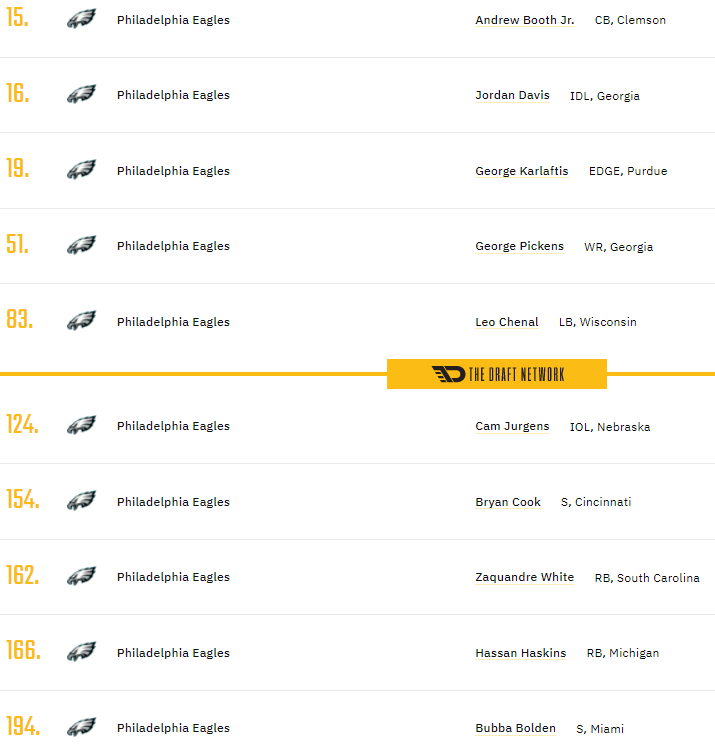This screenshot has height=744, width=715.
Task: Open Leo Chenal player profile
Action: [x=506, y=322]
